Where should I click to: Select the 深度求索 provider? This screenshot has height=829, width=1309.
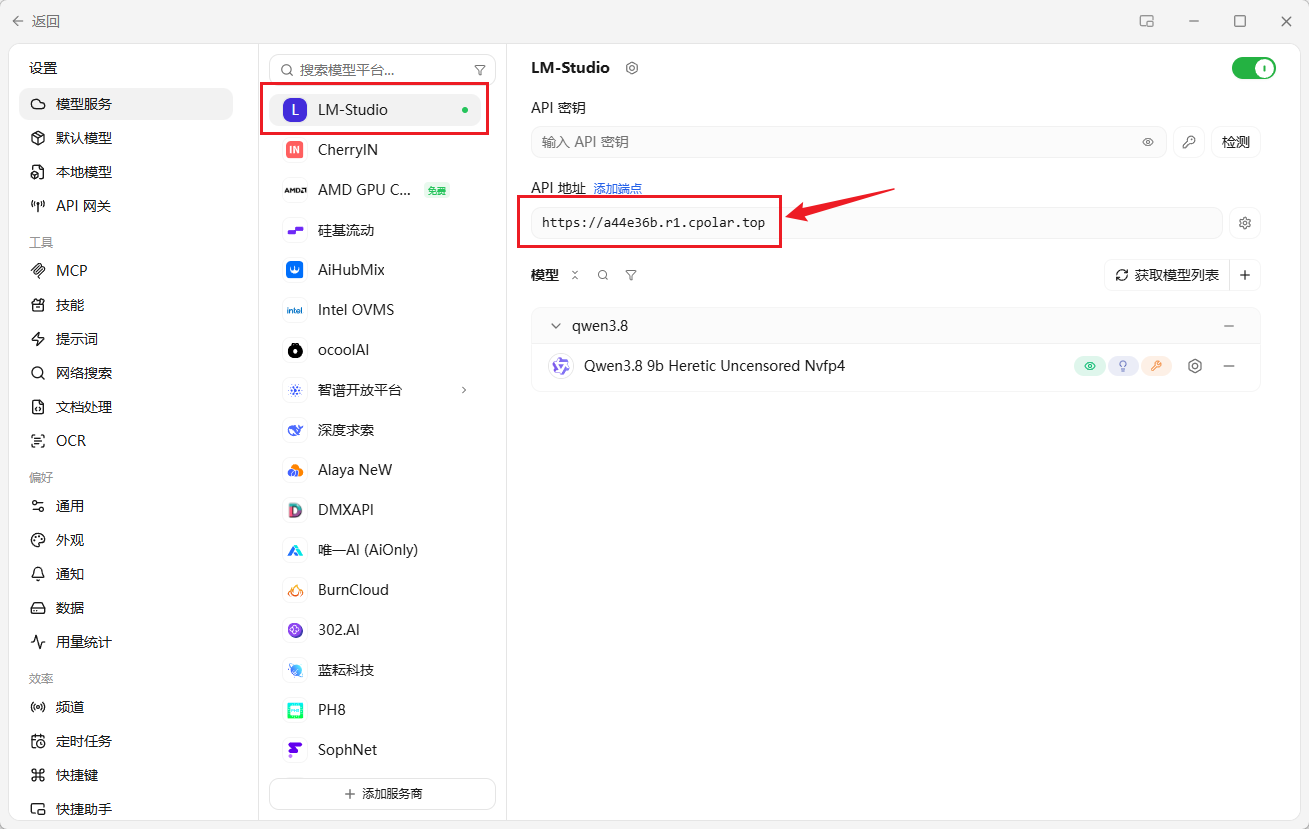coord(375,430)
